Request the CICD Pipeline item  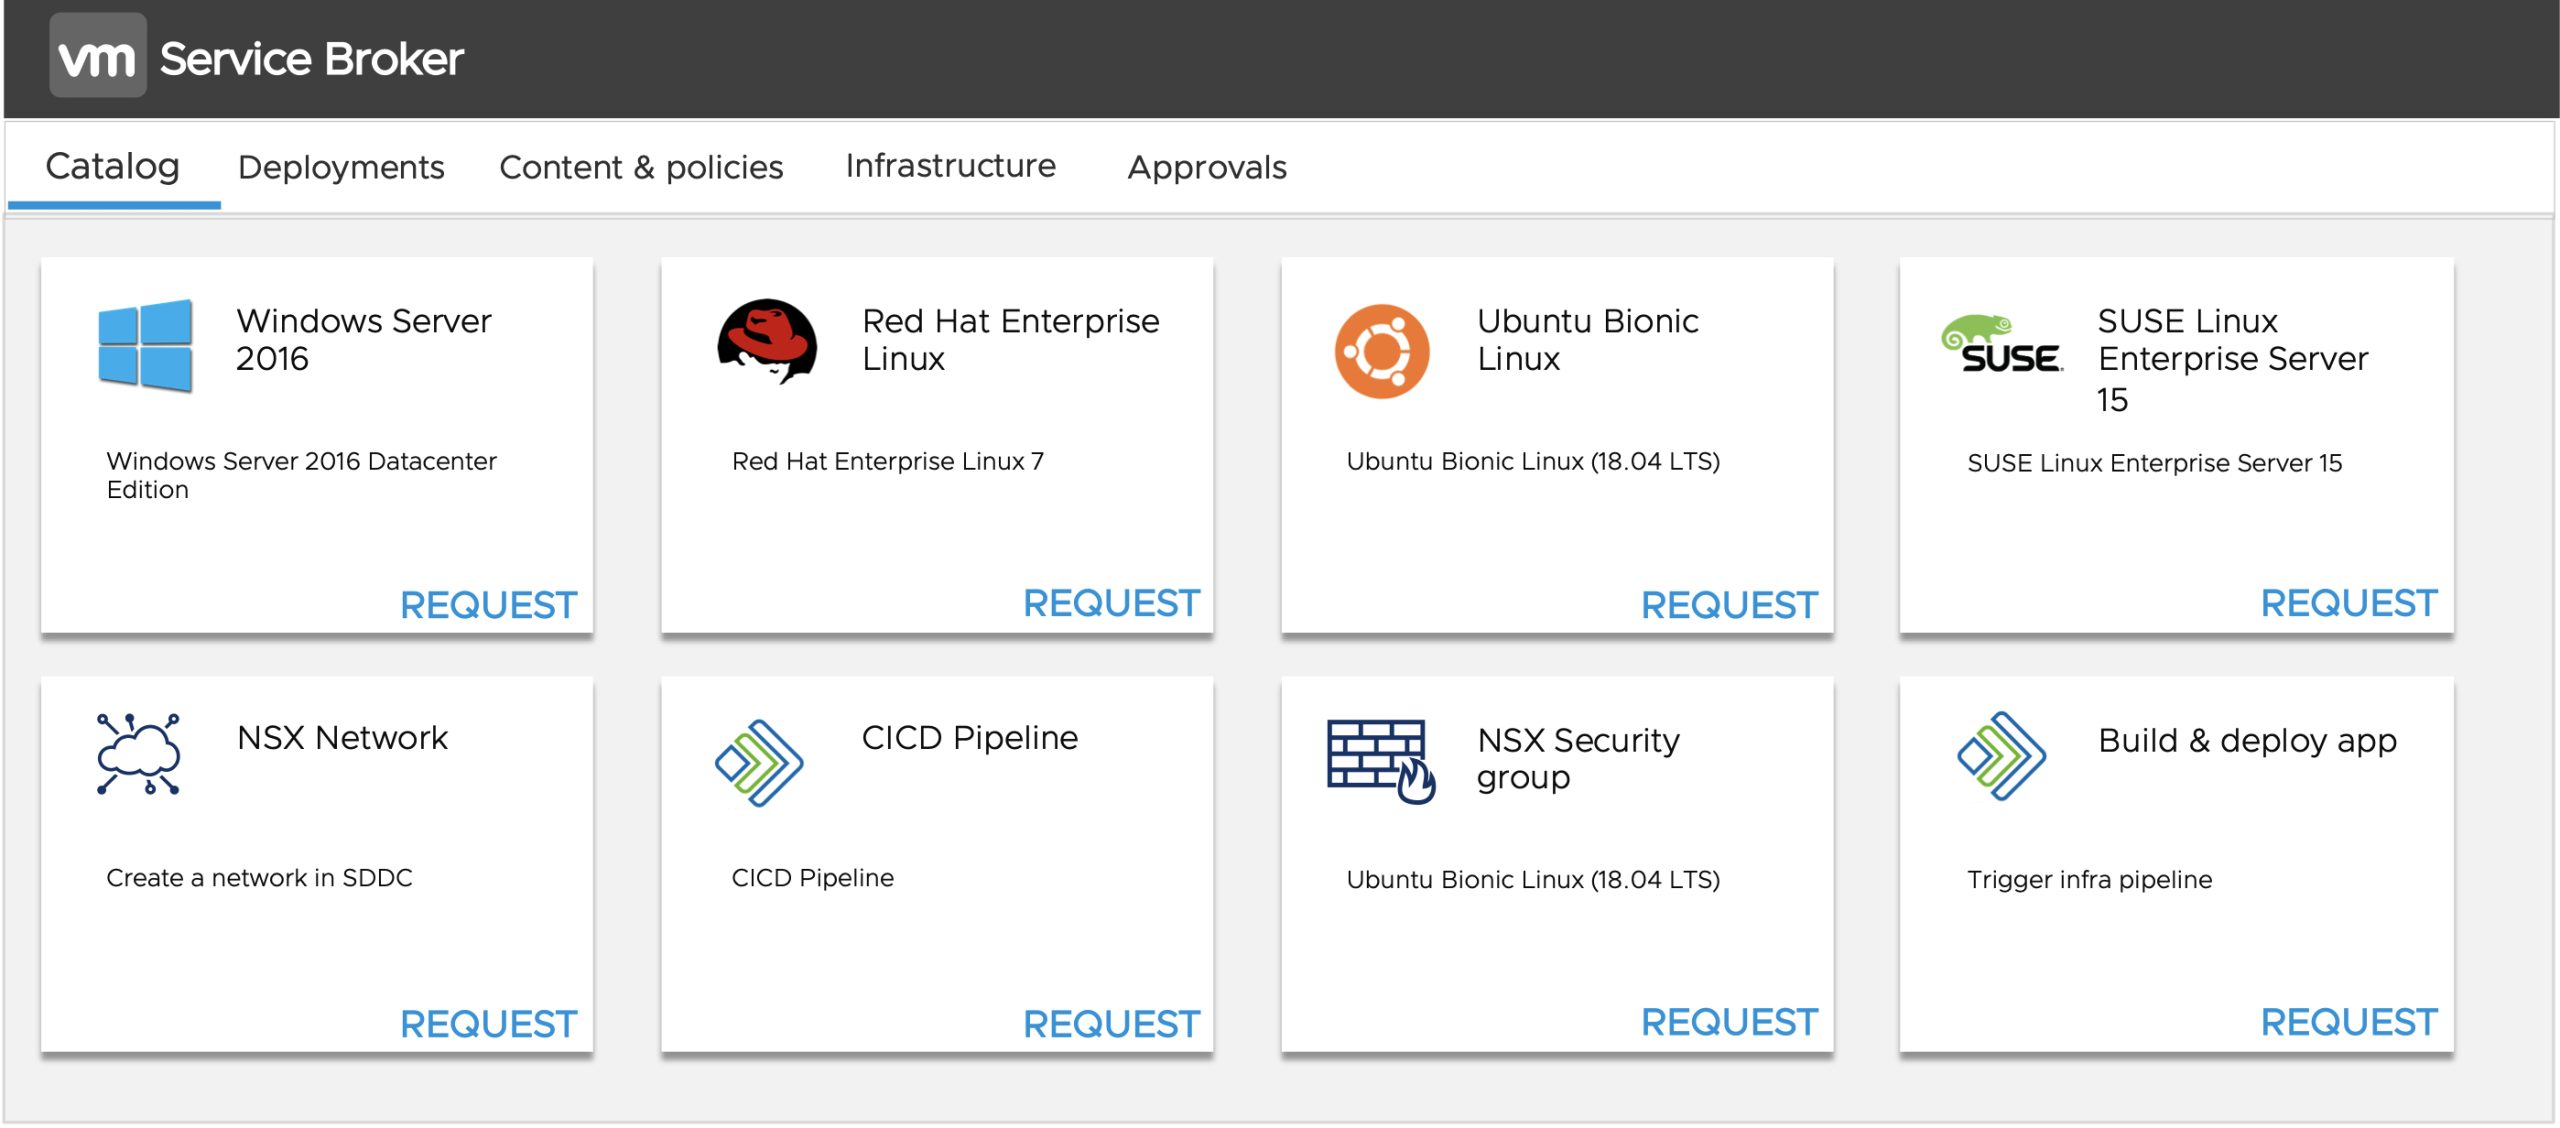pos(1110,1023)
